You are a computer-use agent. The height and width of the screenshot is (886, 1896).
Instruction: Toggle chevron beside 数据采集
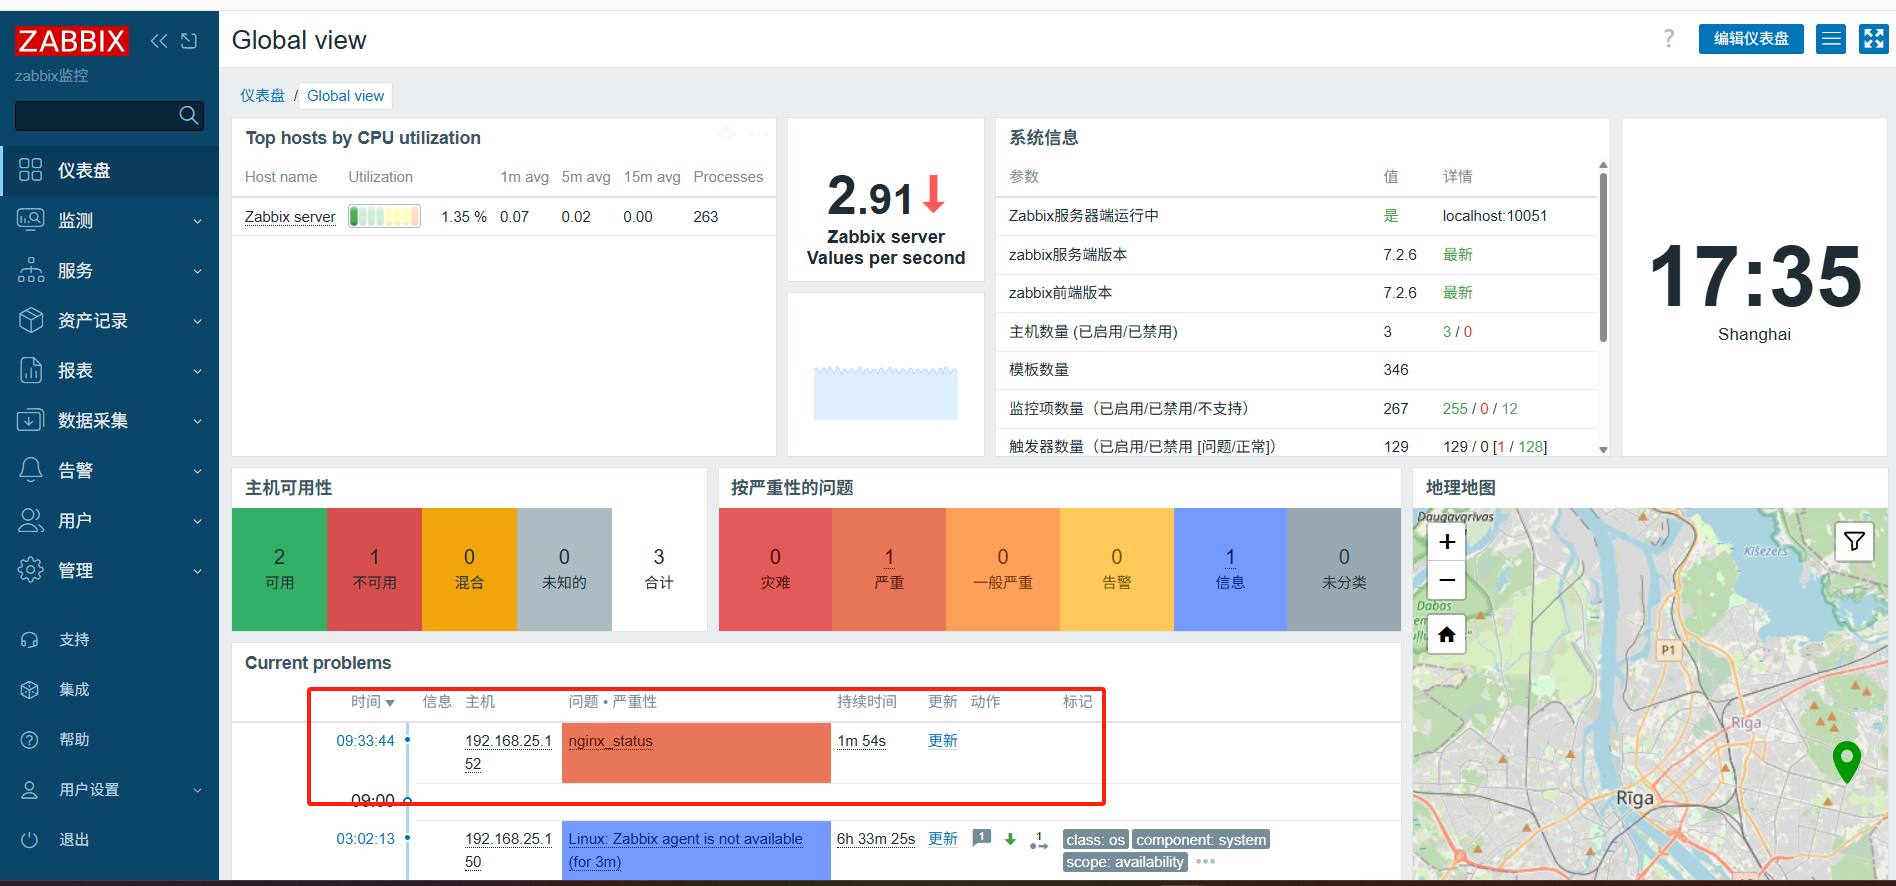(197, 421)
